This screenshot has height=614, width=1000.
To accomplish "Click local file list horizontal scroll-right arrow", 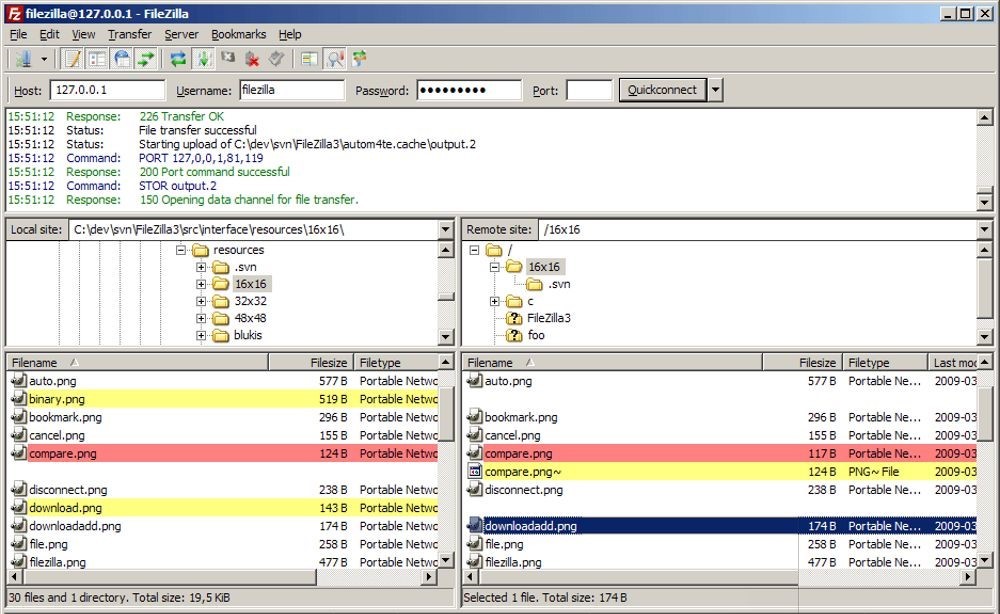I will click(429, 577).
